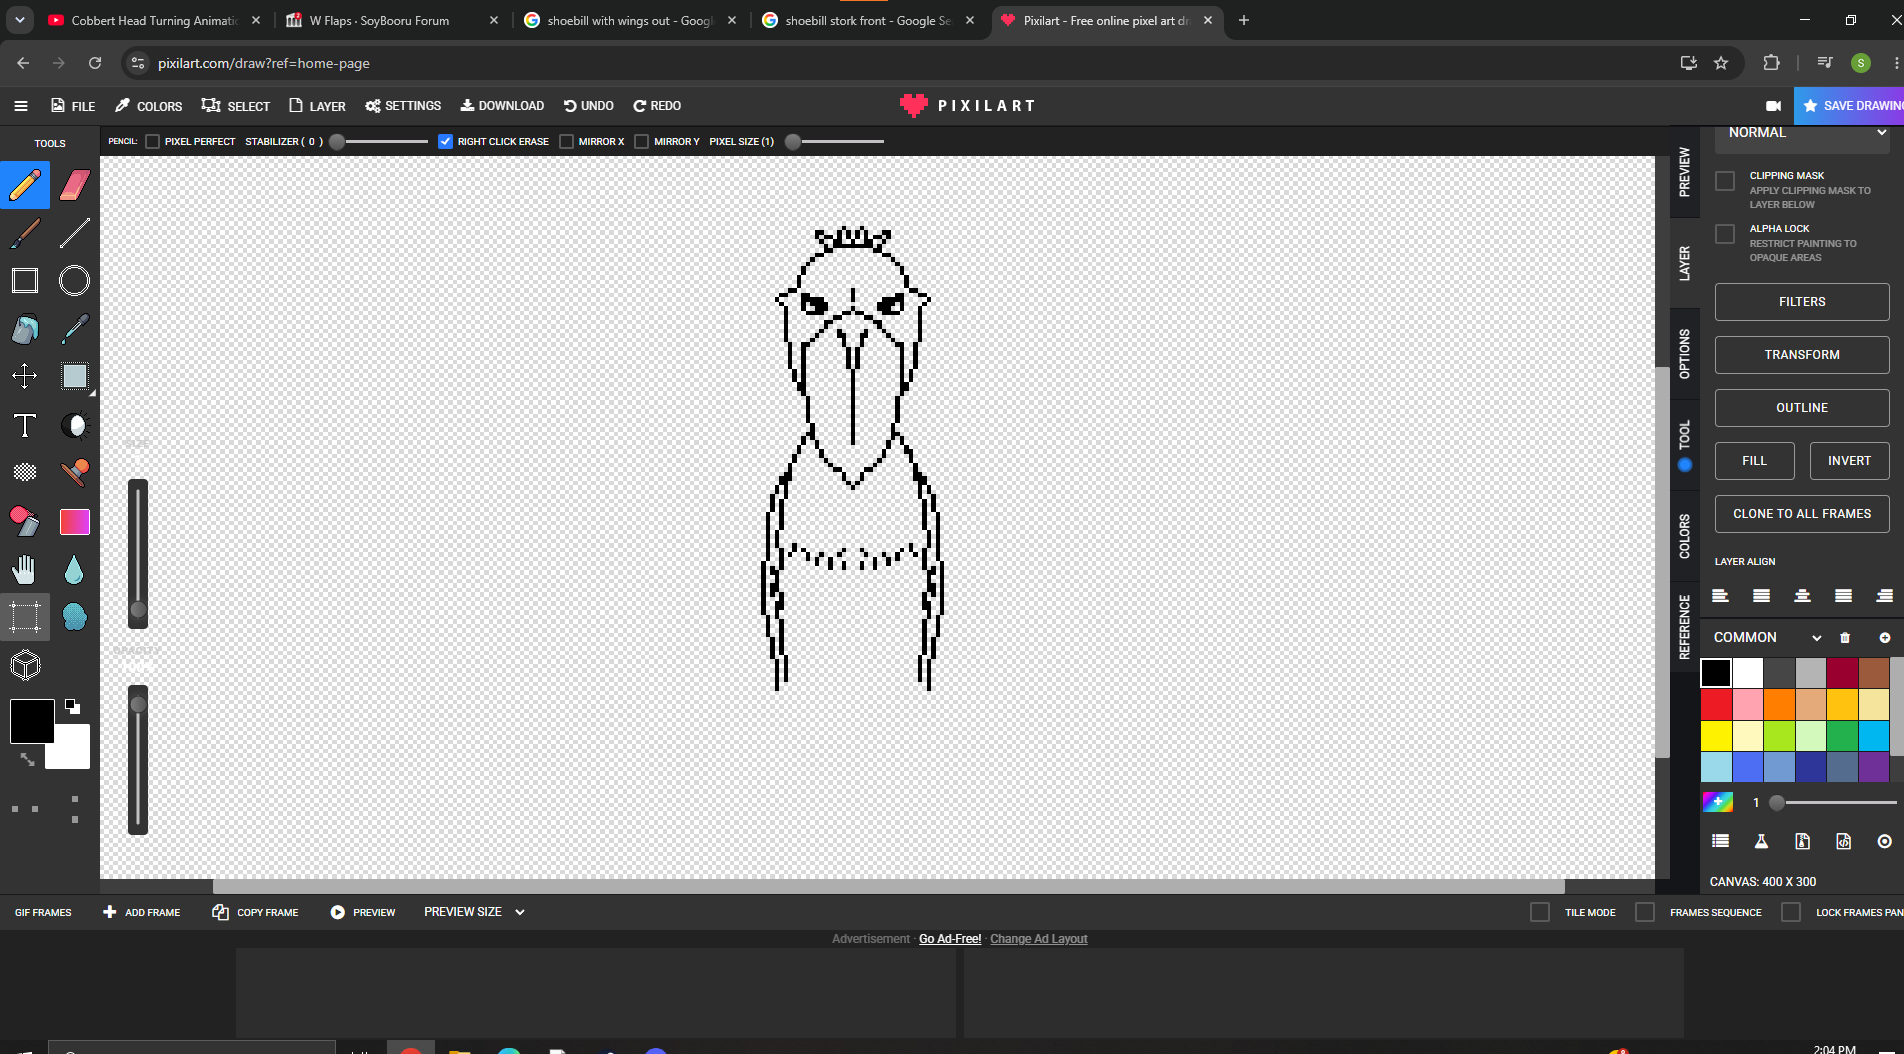Select the Pencil tool
The height and width of the screenshot is (1054, 1904).
pyautogui.click(x=25, y=185)
